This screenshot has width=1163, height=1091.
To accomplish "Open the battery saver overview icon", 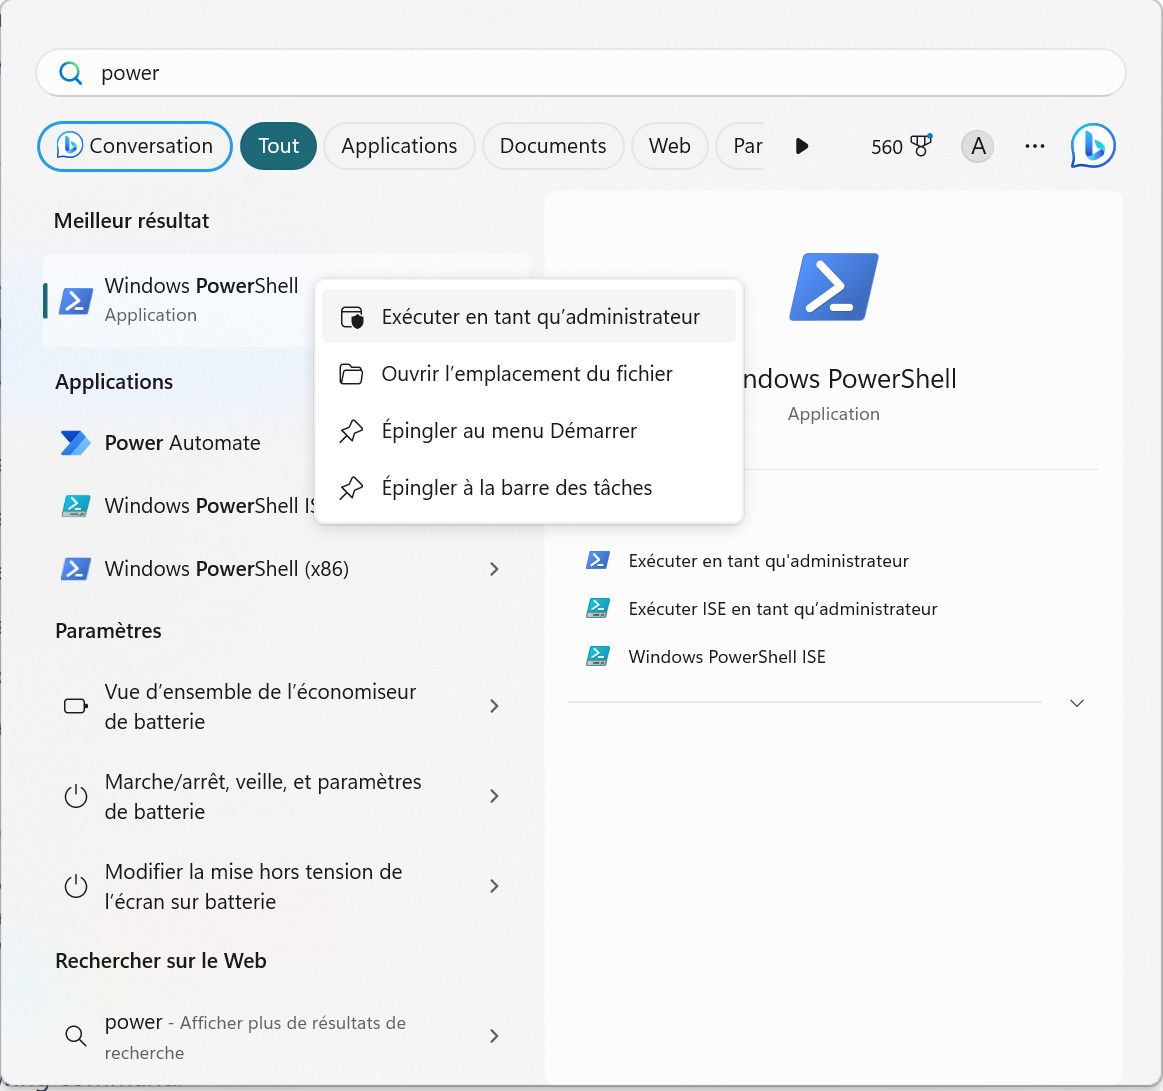I will tap(76, 706).
